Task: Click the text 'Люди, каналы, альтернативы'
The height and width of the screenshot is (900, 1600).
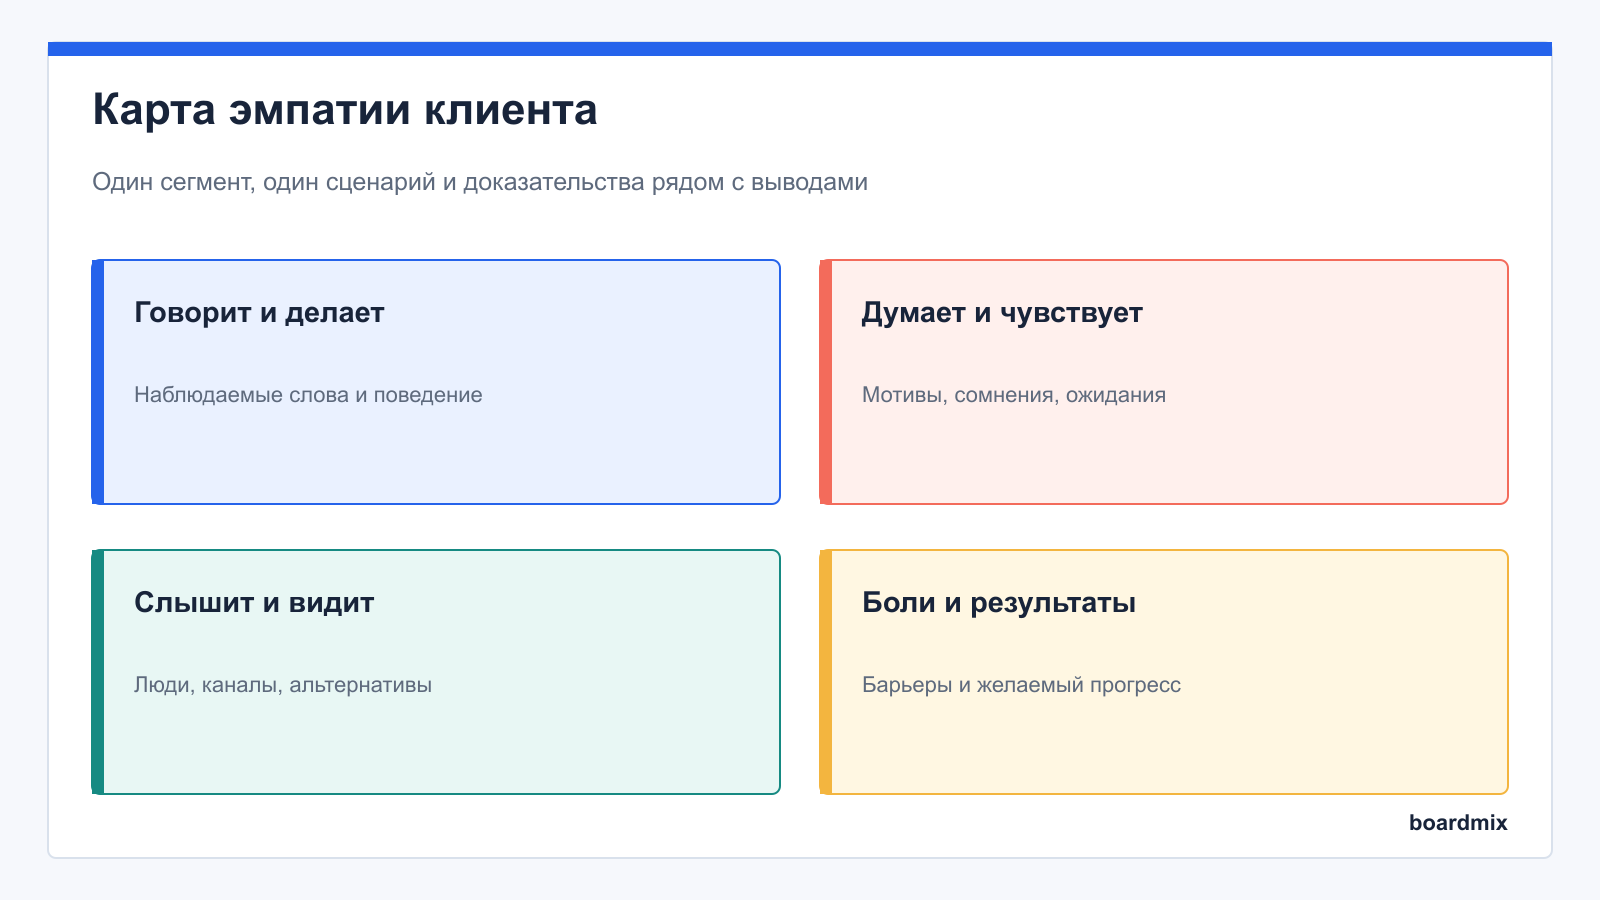Action: pos(283,685)
